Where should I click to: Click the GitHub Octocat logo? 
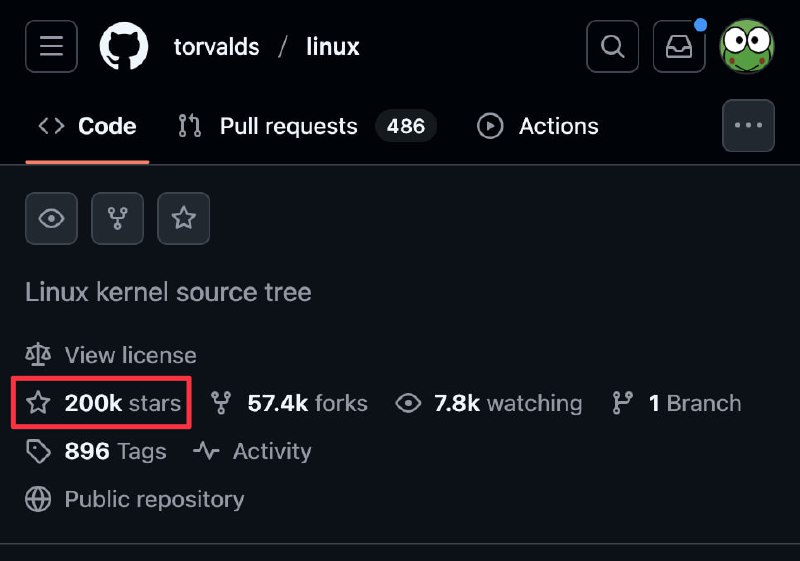124,46
